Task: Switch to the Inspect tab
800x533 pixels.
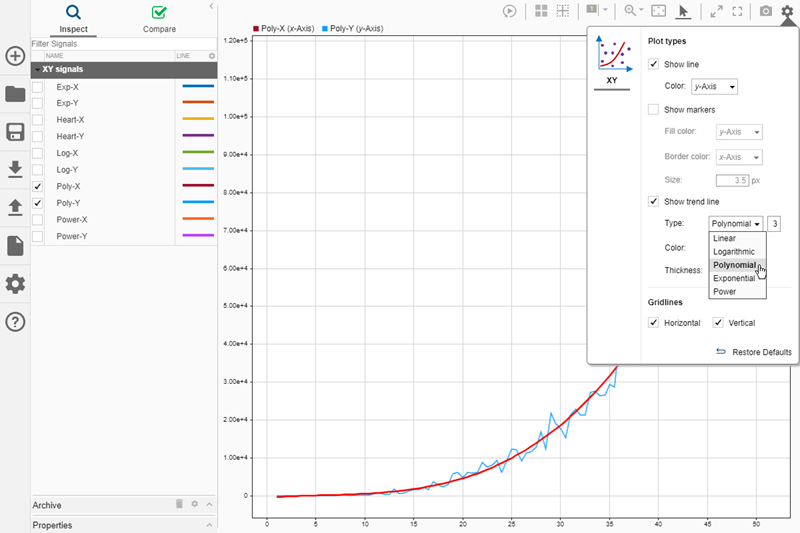Action: click(x=73, y=19)
